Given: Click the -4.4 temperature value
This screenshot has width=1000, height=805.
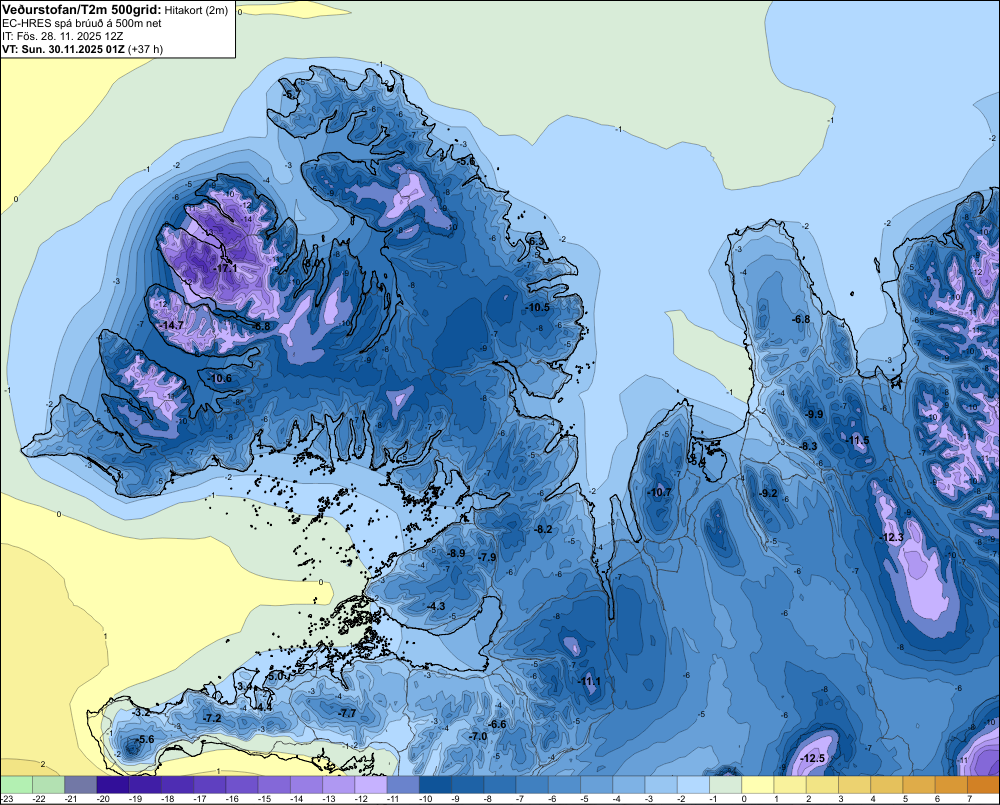Looking at the screenshot, I should (264, 707).
